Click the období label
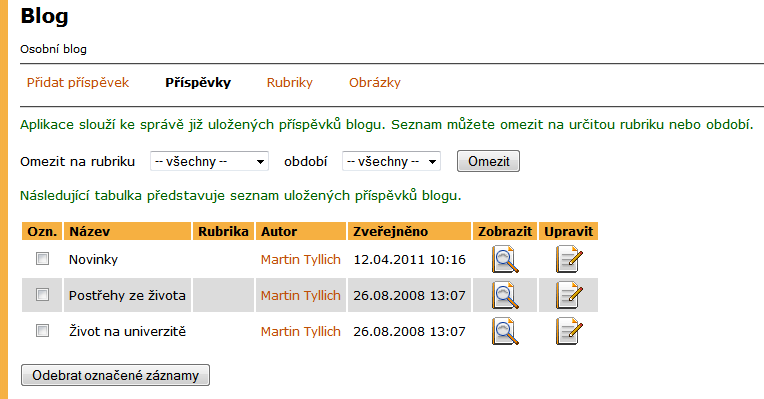The height and width of the screenshot is (399, 764). point(306,161)
